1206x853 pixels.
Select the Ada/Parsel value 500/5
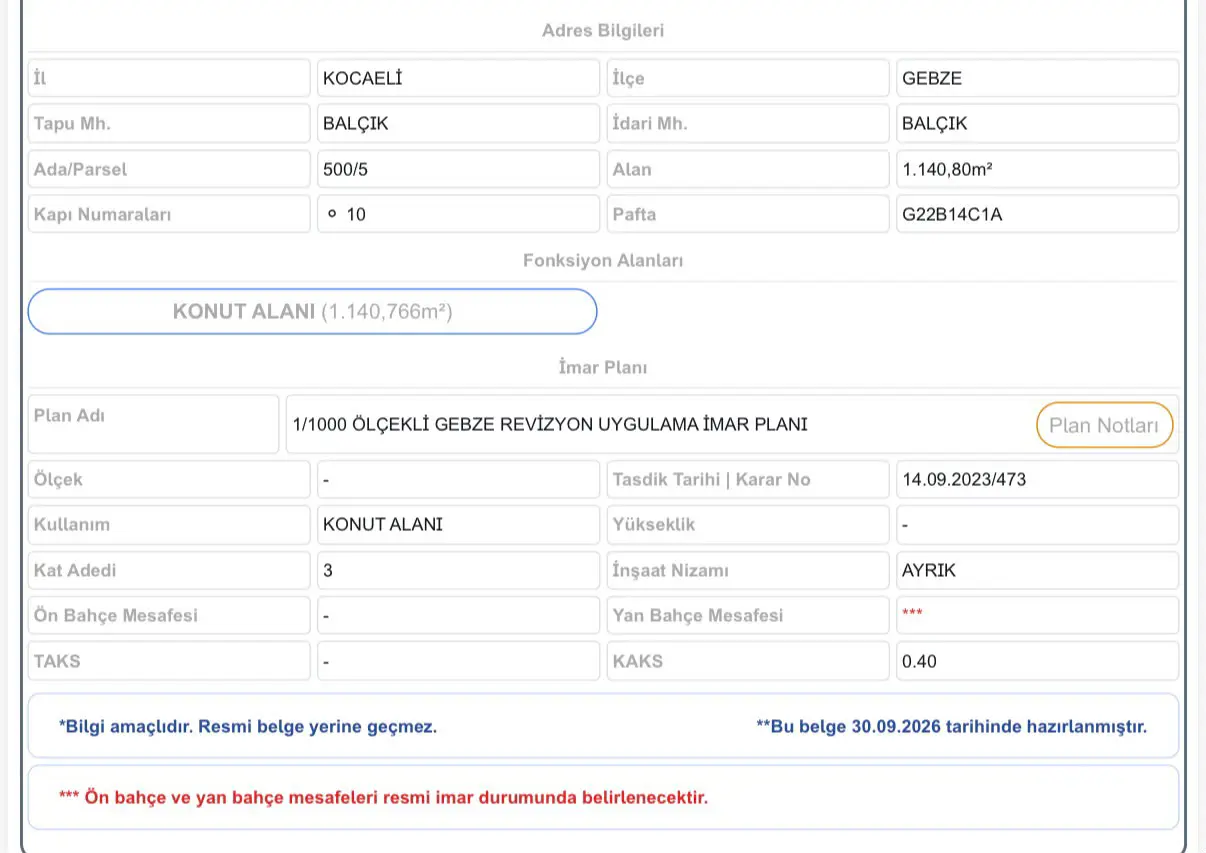[x=346, y=170]
